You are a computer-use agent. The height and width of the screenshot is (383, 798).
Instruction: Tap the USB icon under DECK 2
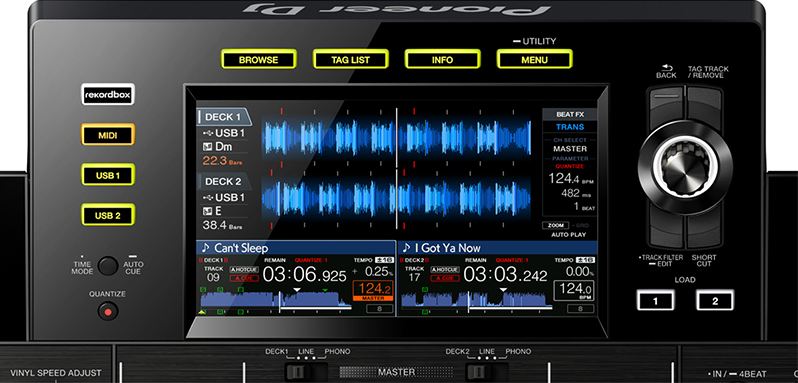coord(207,197)
